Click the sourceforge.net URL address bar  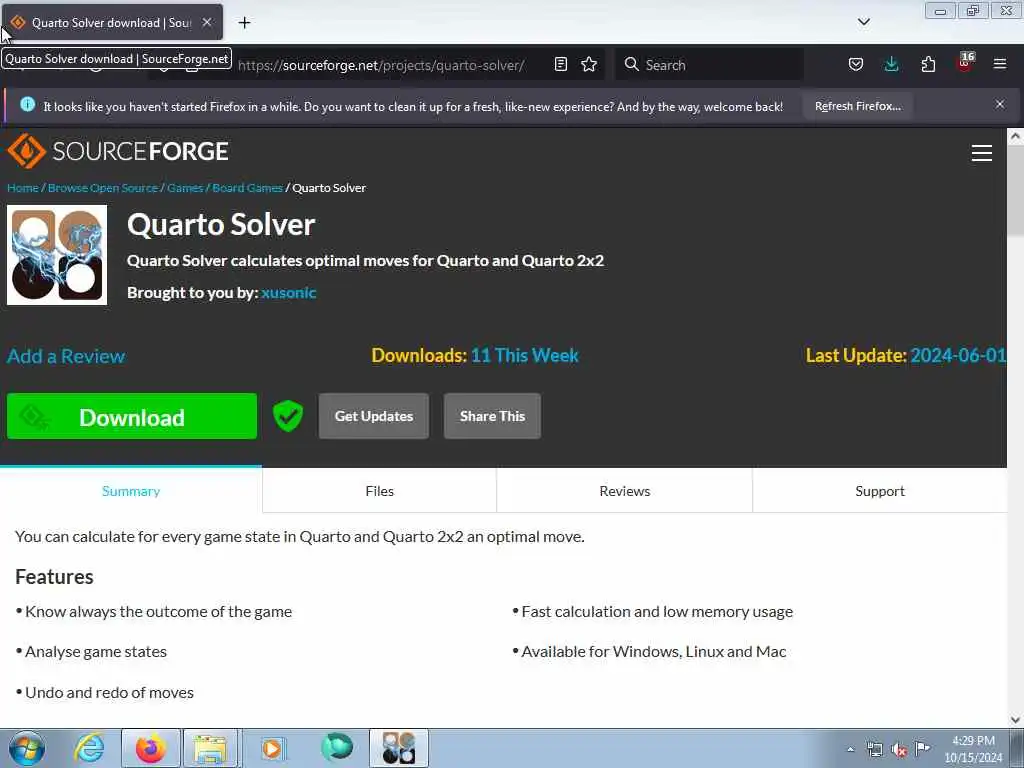(x=381, y=65)
